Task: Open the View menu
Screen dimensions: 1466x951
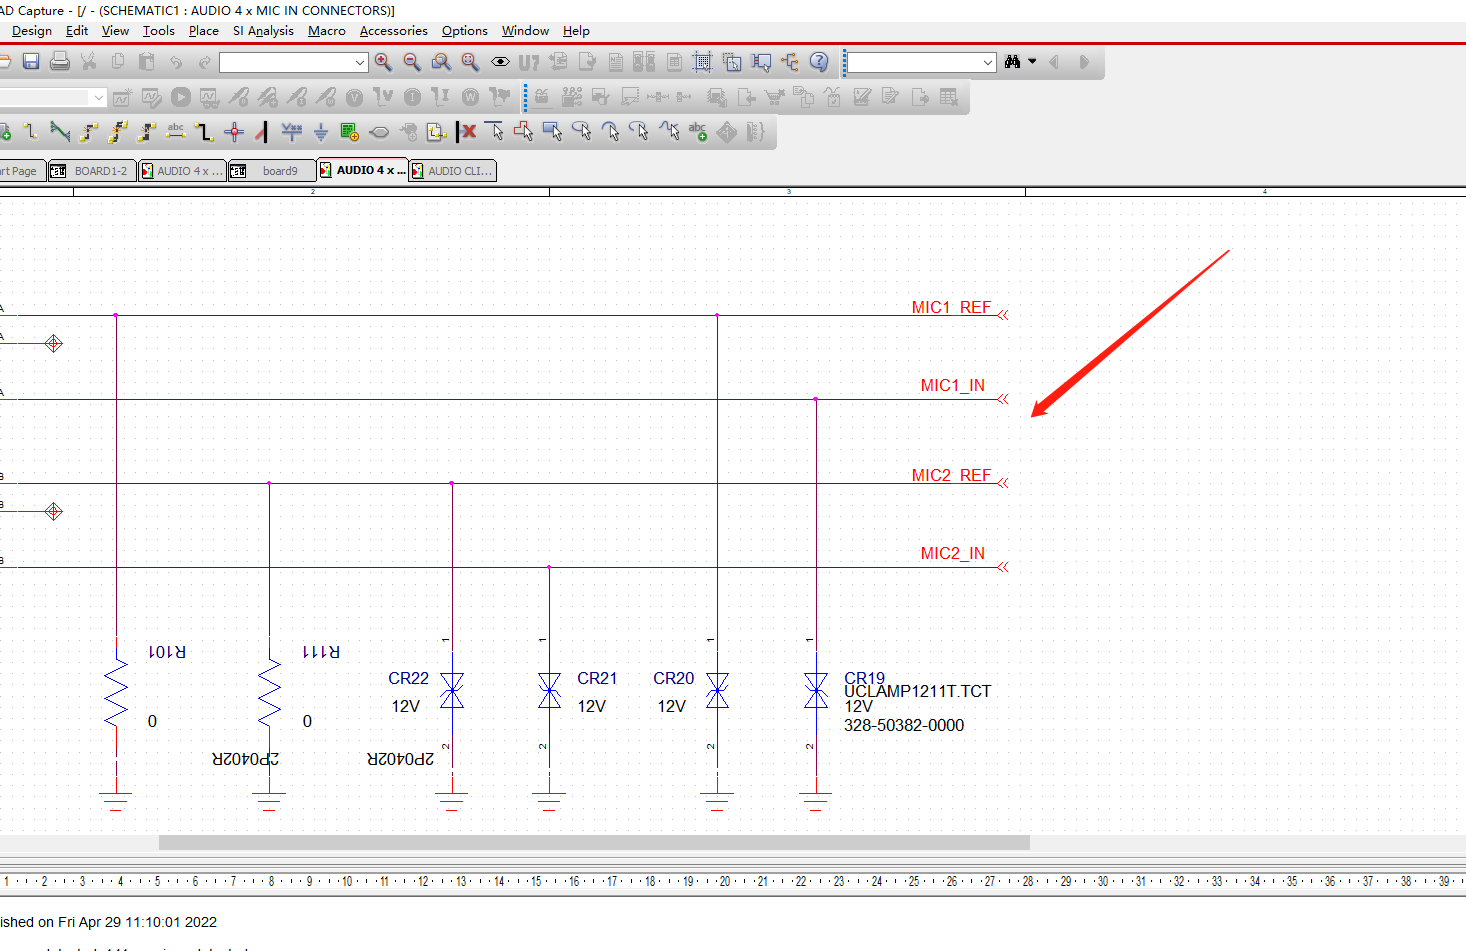Action: [115, 31]
